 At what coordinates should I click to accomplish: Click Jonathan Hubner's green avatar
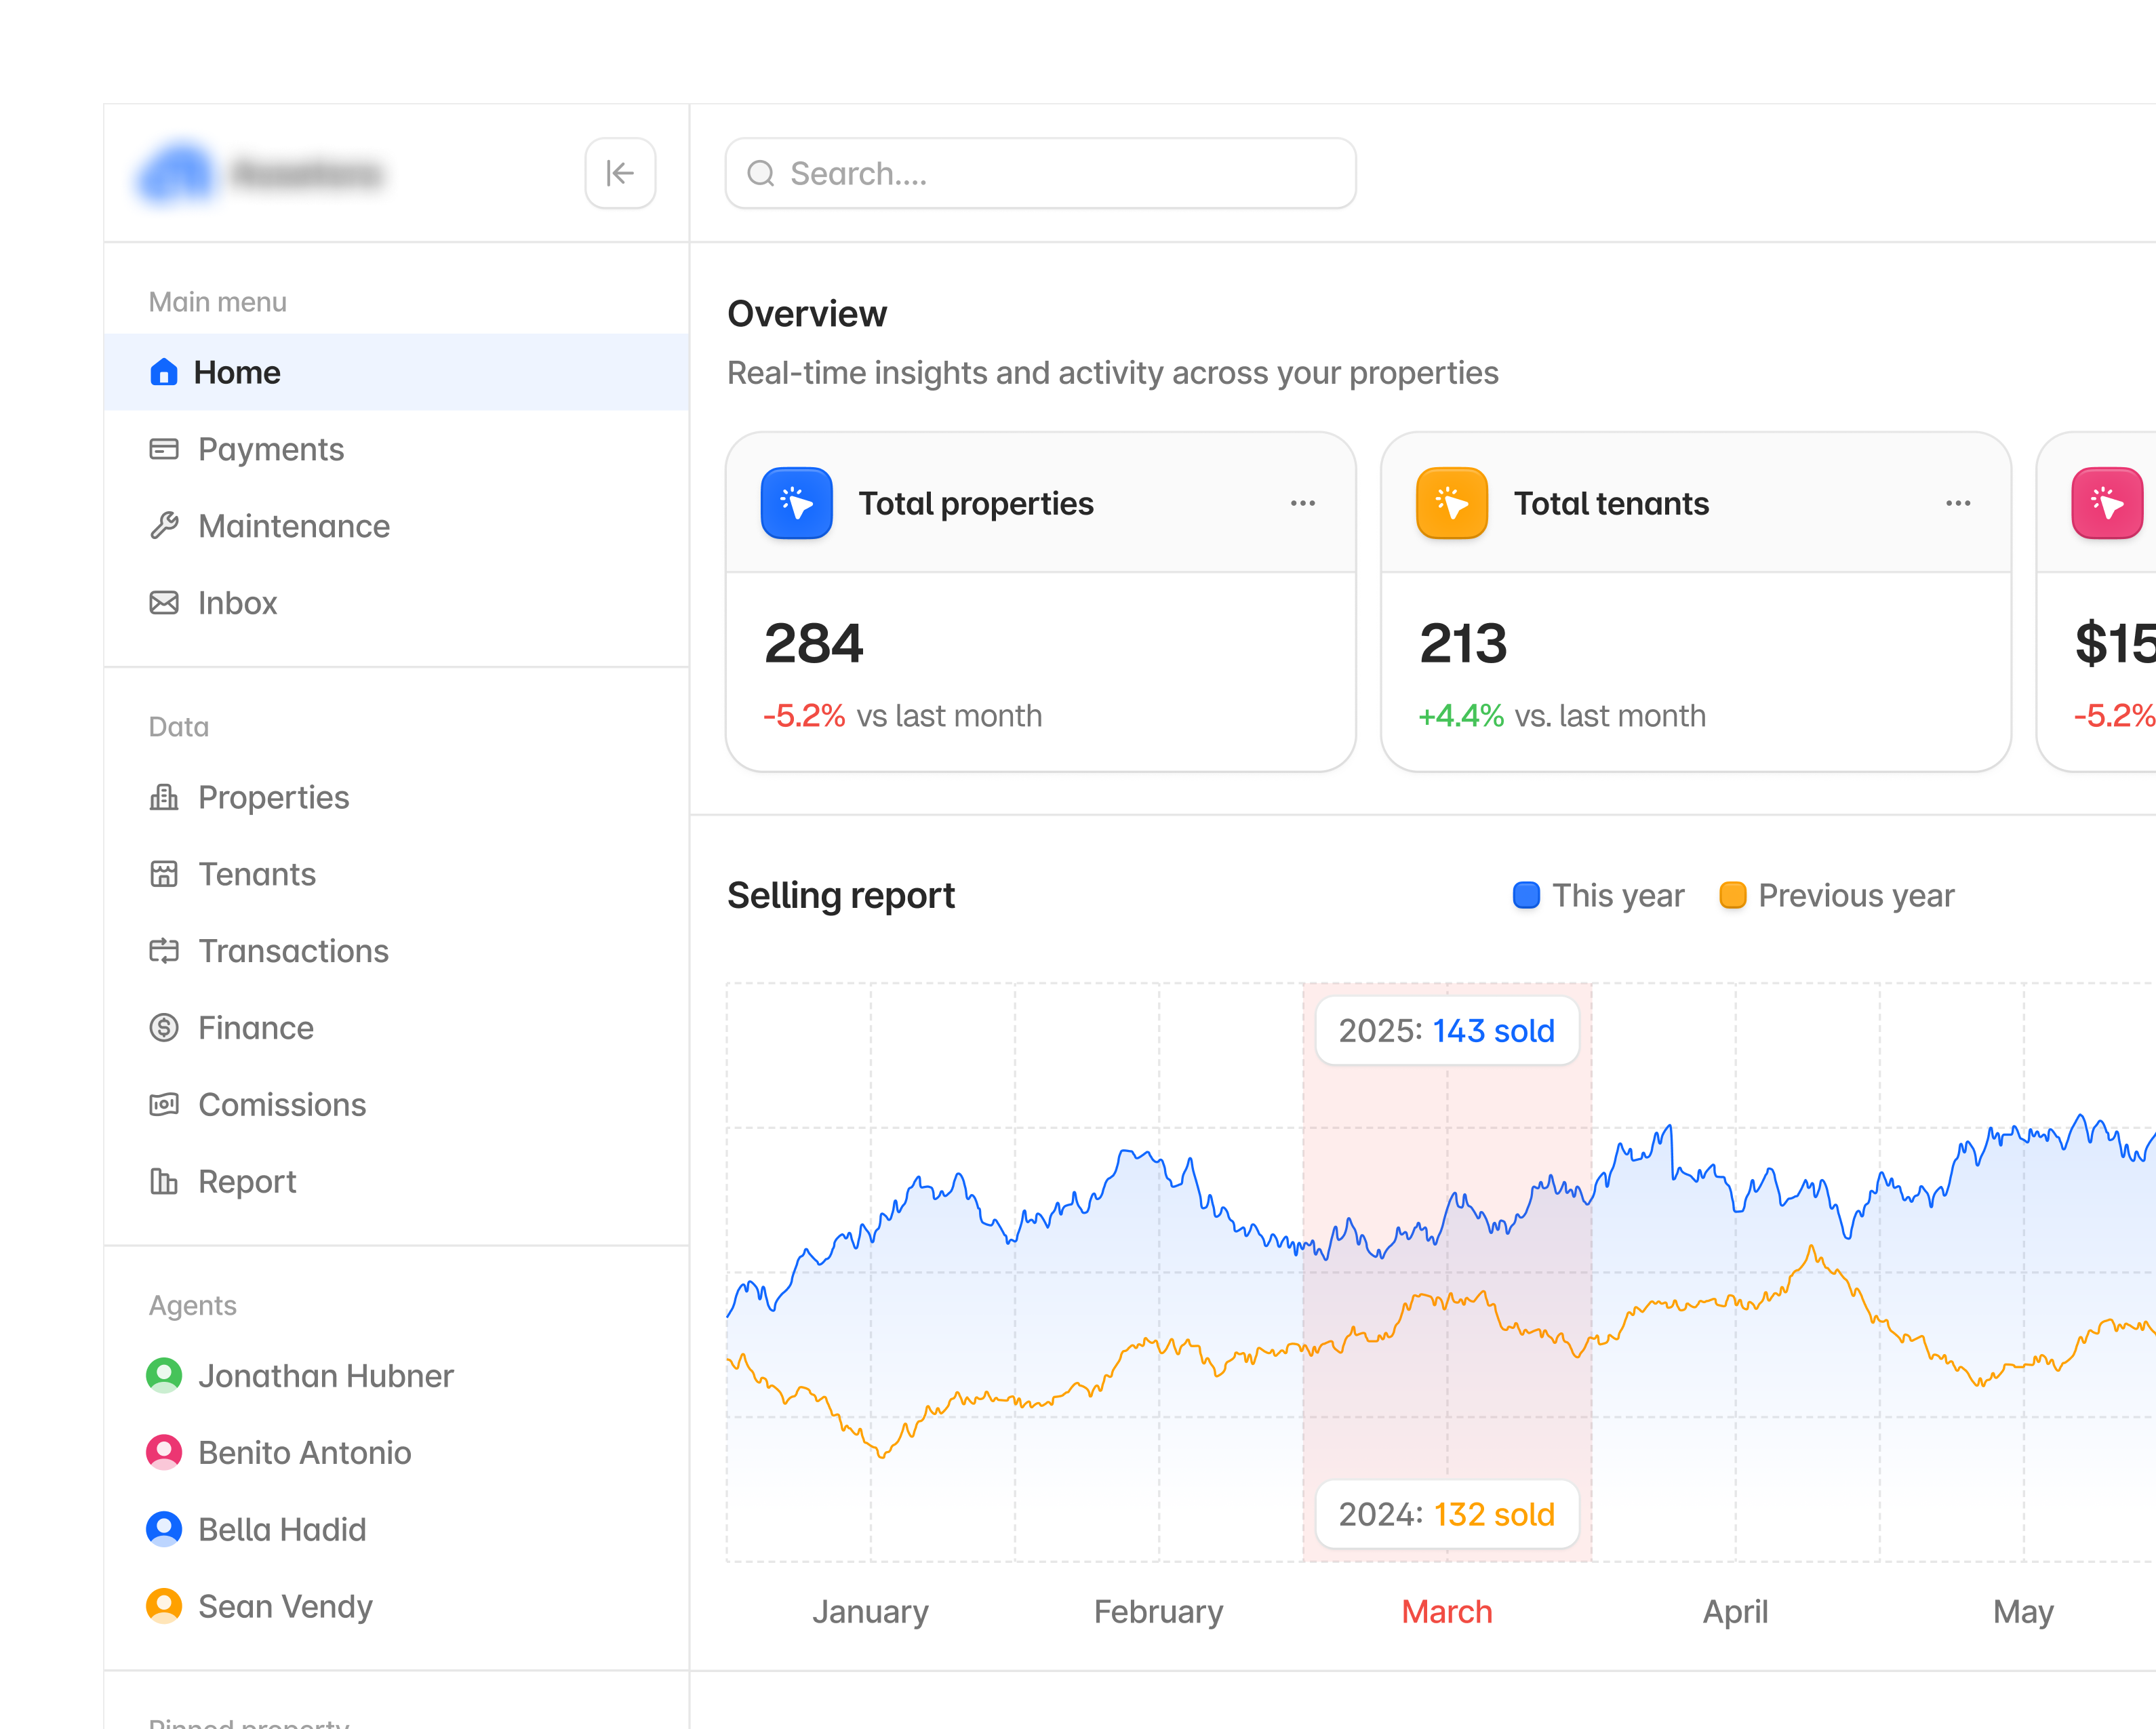pos(164,1375)
